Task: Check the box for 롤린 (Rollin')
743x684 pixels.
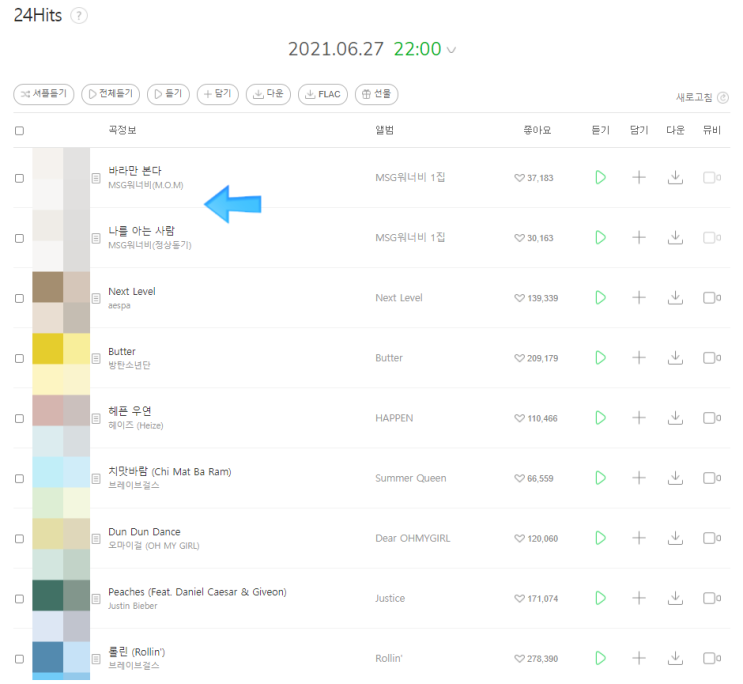Action: (x=19, y=659)
